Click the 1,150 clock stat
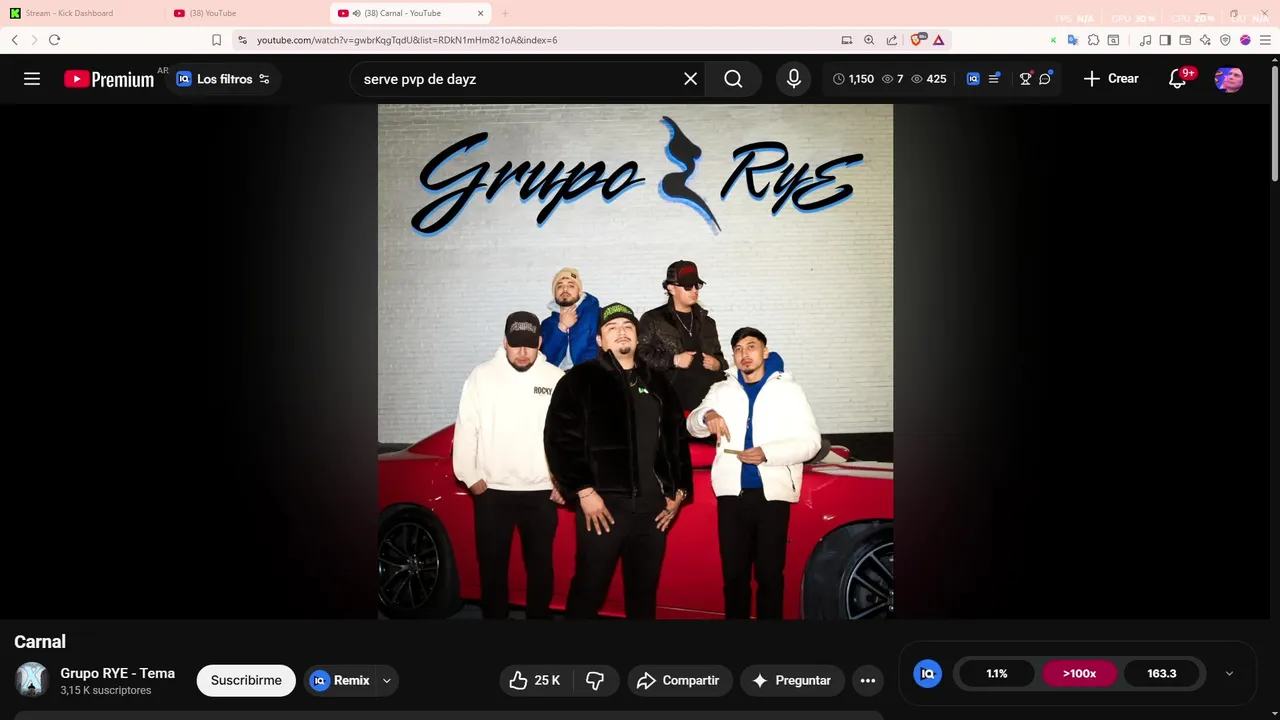 (853, 79)
